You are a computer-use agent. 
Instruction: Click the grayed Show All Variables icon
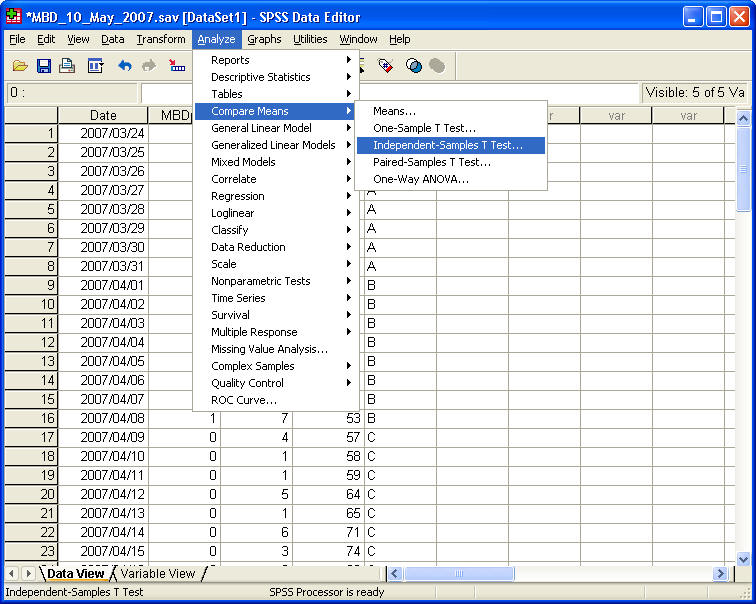(437, 66)
